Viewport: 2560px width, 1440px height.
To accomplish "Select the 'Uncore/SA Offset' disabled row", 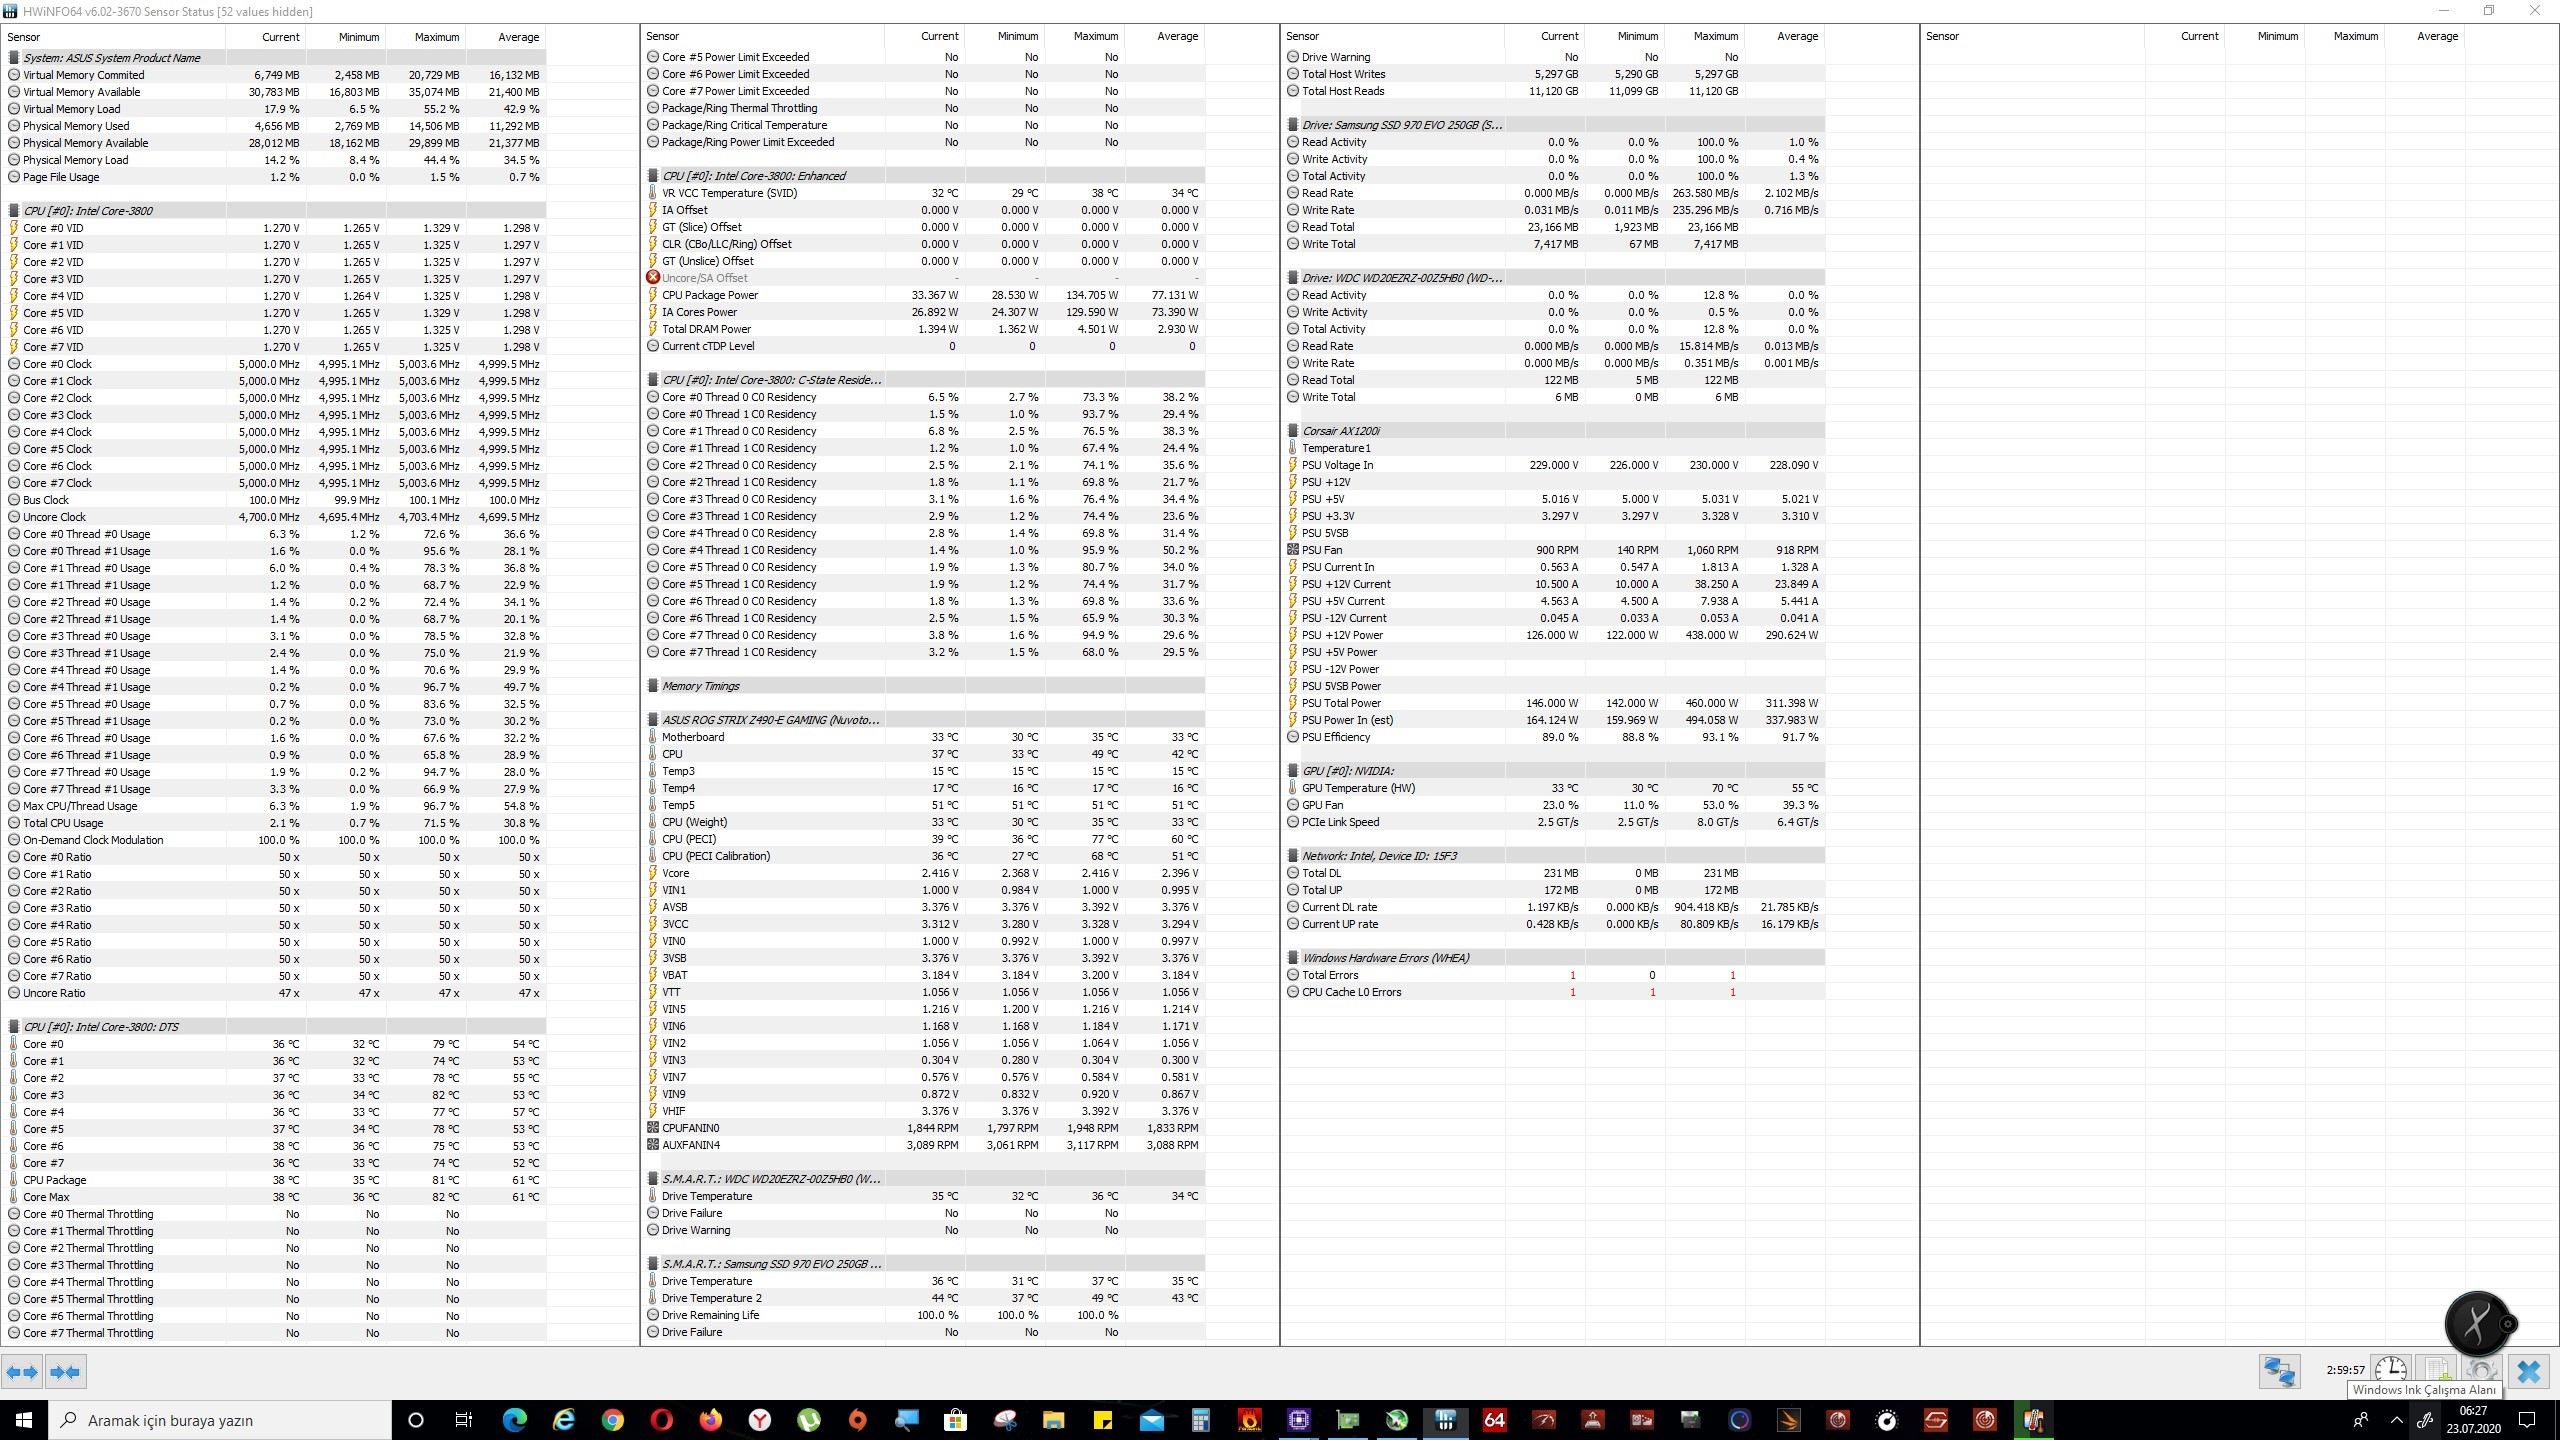I will tap(923, 278).
